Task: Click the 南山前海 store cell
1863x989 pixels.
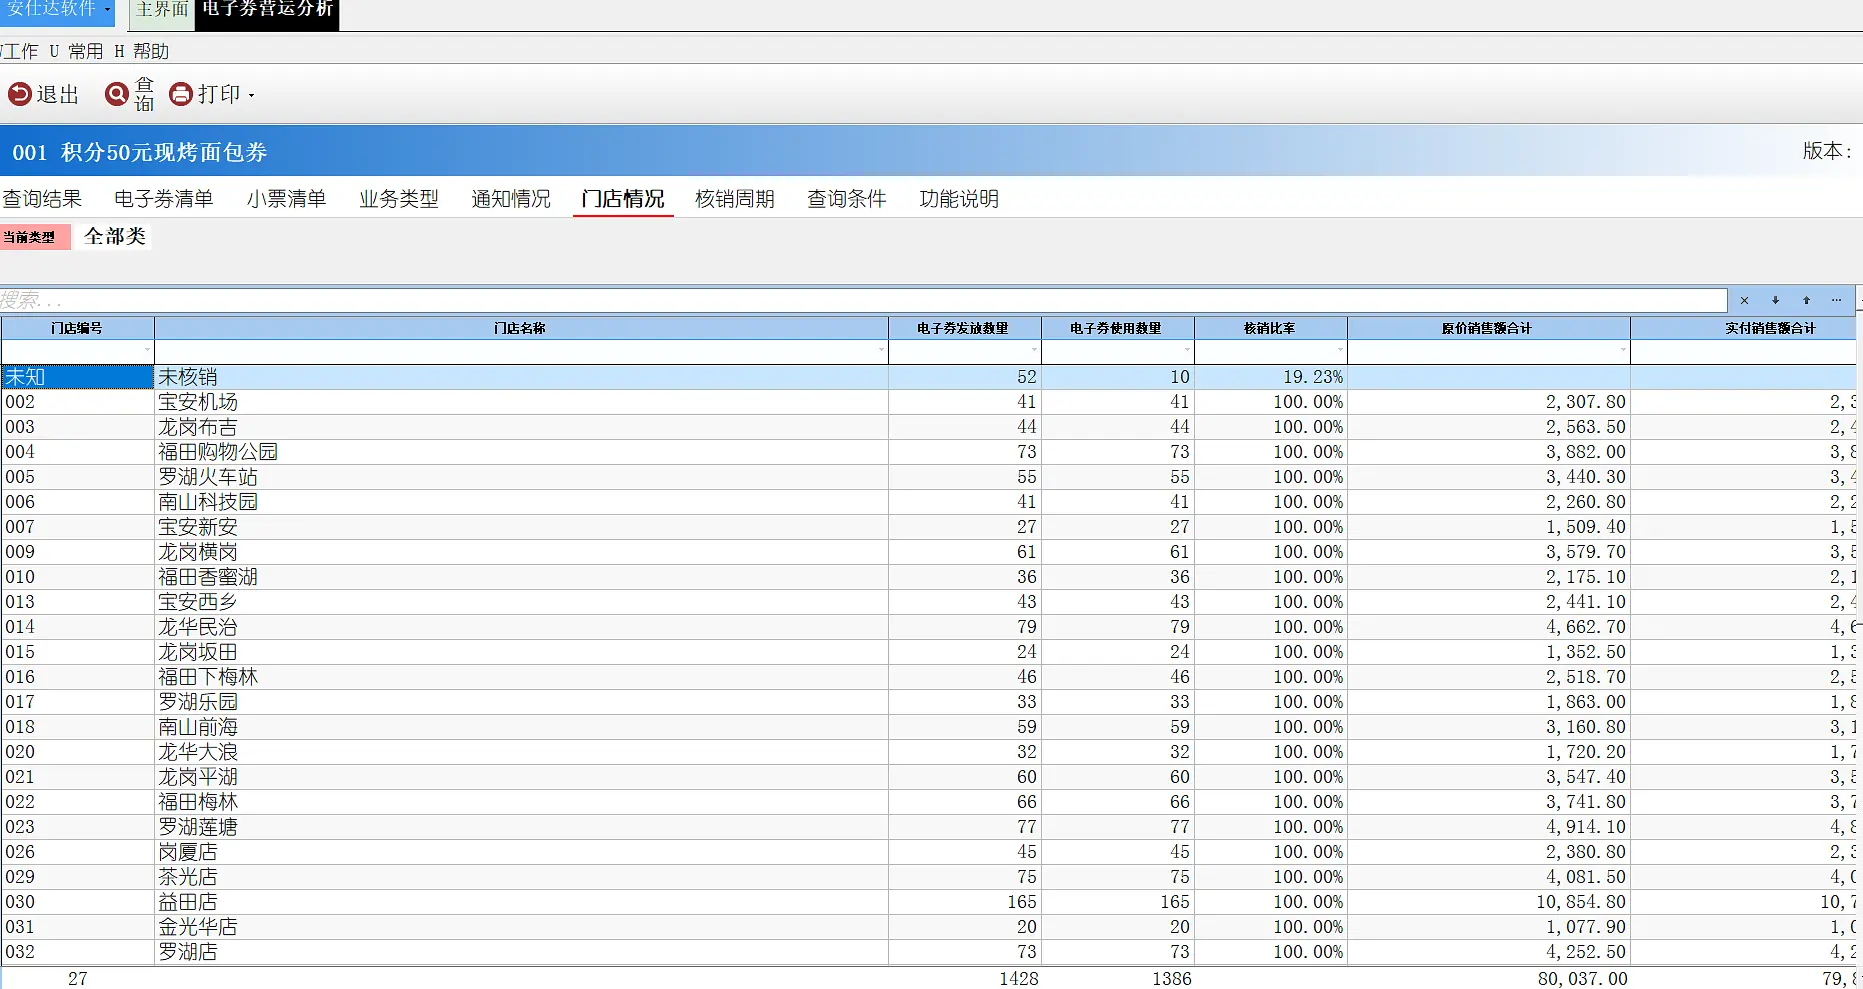Action: [x=521, y=727]
